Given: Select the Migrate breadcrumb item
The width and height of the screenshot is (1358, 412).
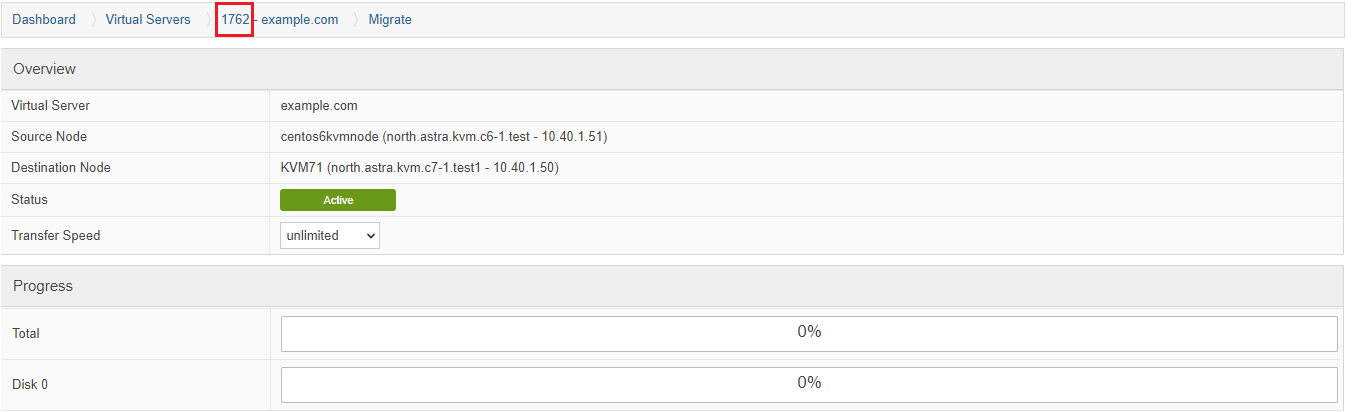Looking at the screenshot, I should tap(390, 19).
